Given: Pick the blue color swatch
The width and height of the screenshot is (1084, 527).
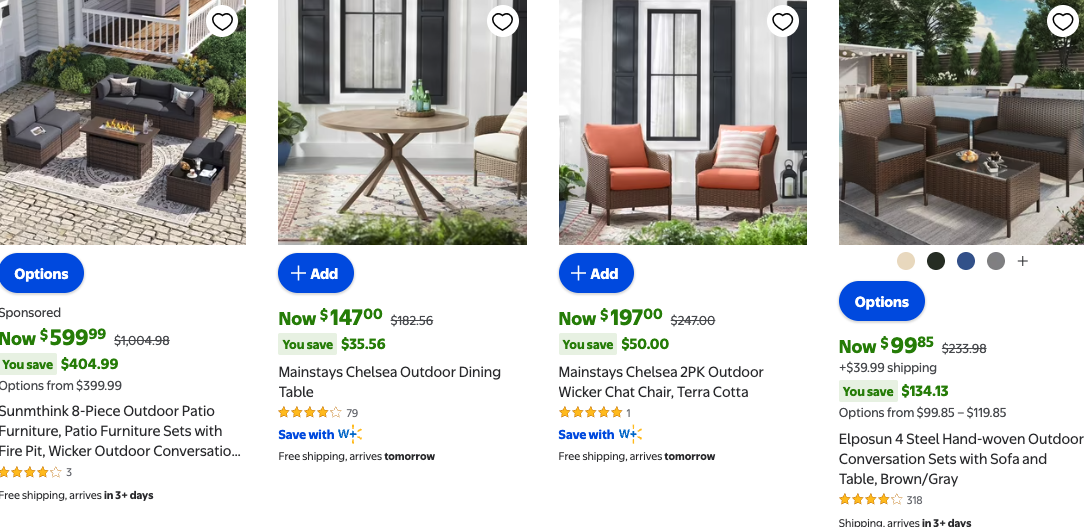Looking at the screenshot, I should [x=965, y=261].
